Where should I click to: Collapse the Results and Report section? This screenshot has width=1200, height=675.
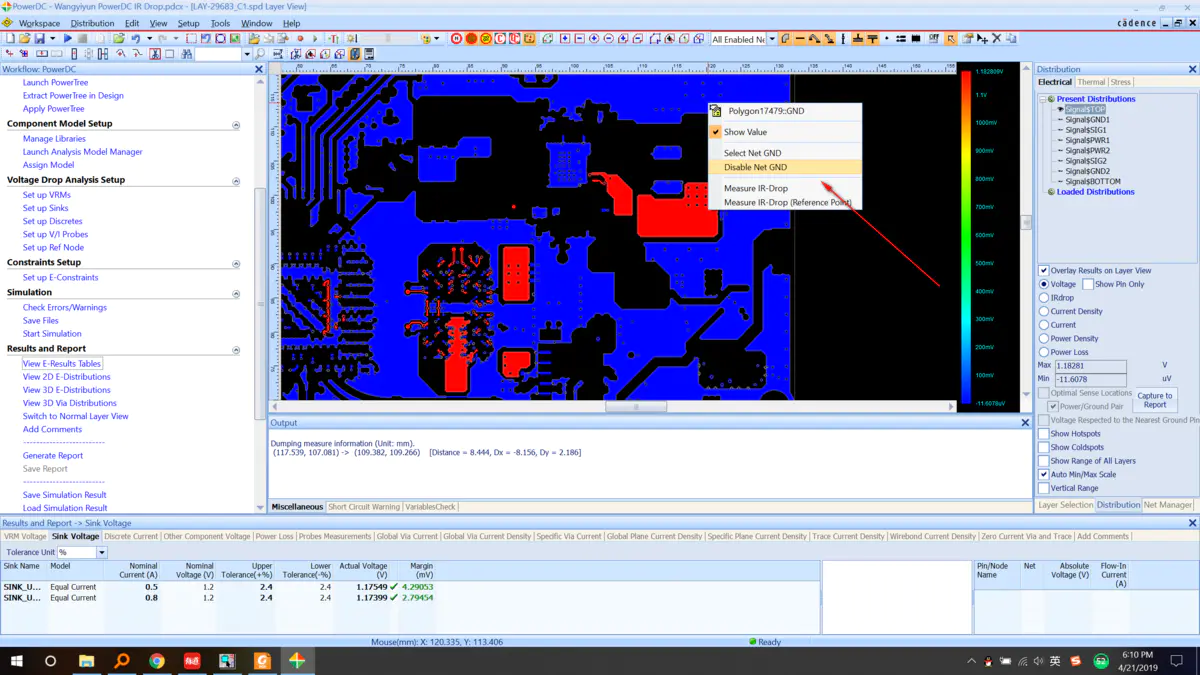point(236,350)
